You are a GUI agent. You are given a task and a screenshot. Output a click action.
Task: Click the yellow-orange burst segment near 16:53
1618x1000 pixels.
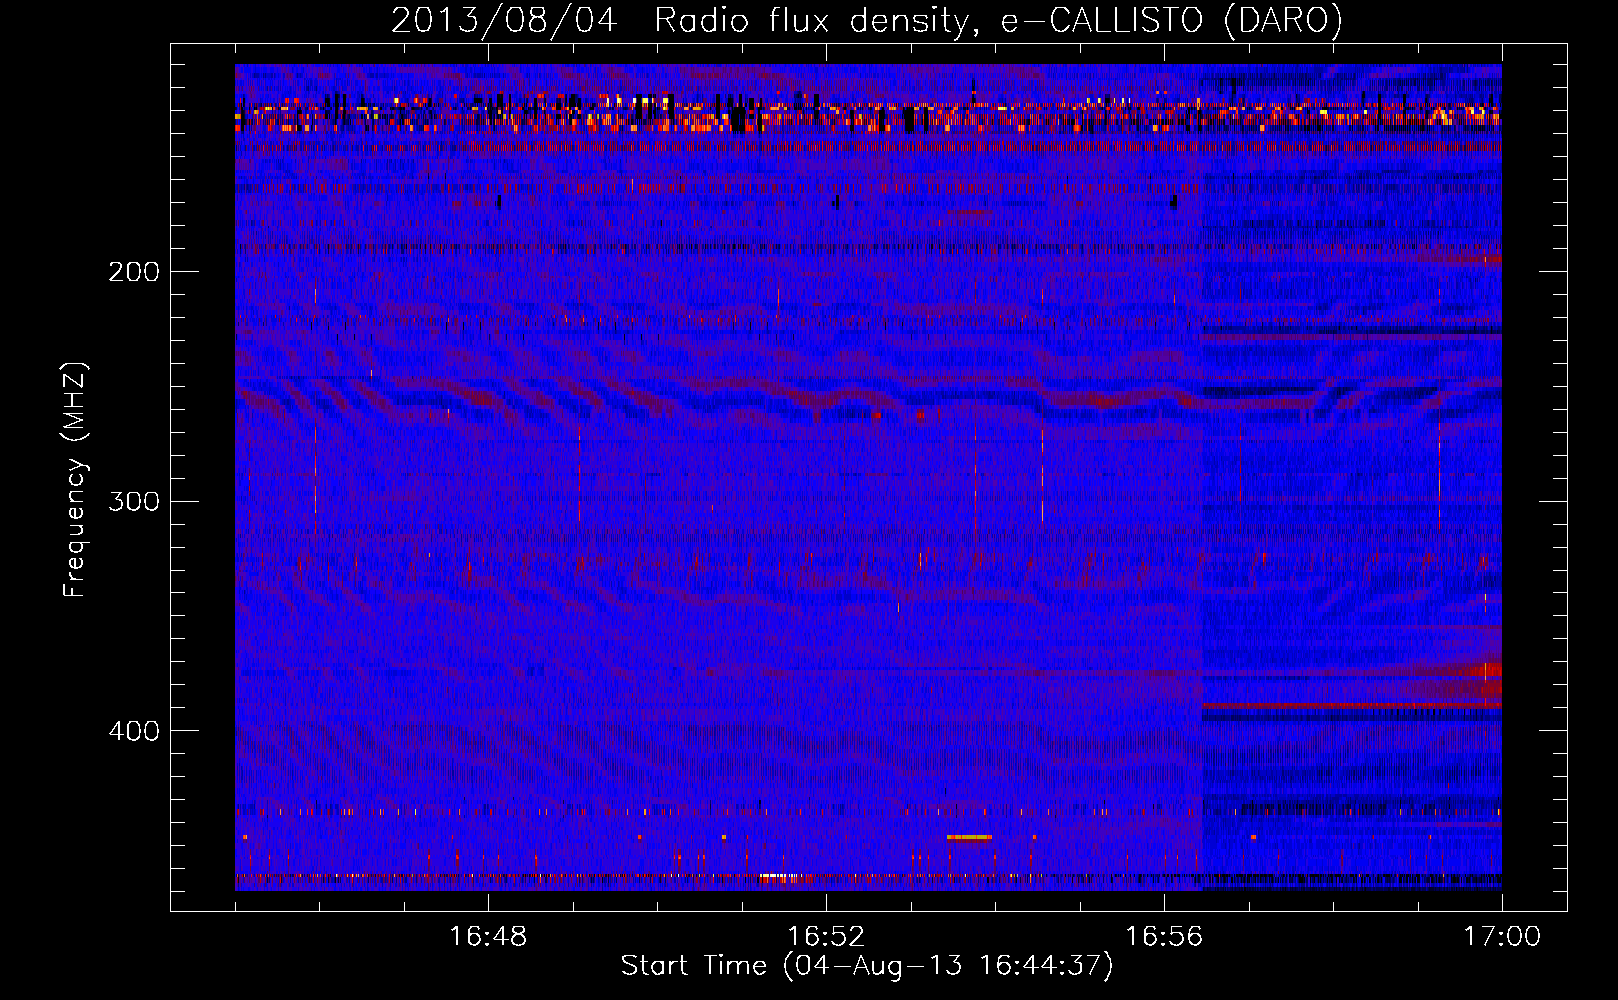pos(969,837)
